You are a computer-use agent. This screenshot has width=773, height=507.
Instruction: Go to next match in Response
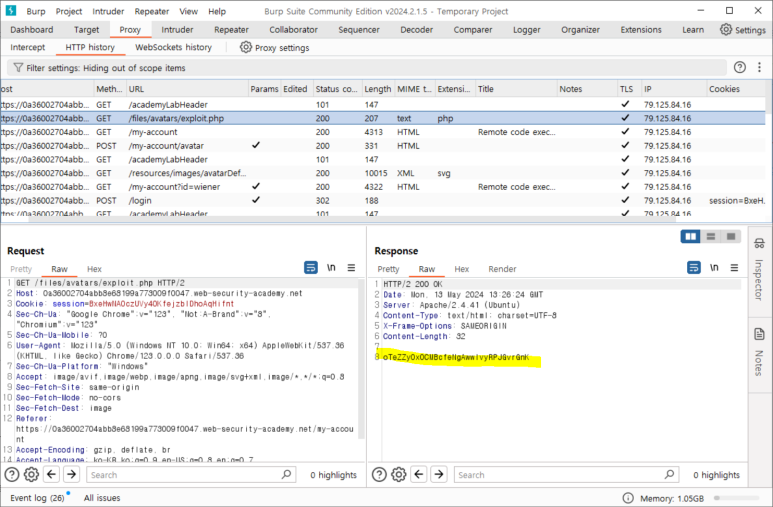coord(439,474)
